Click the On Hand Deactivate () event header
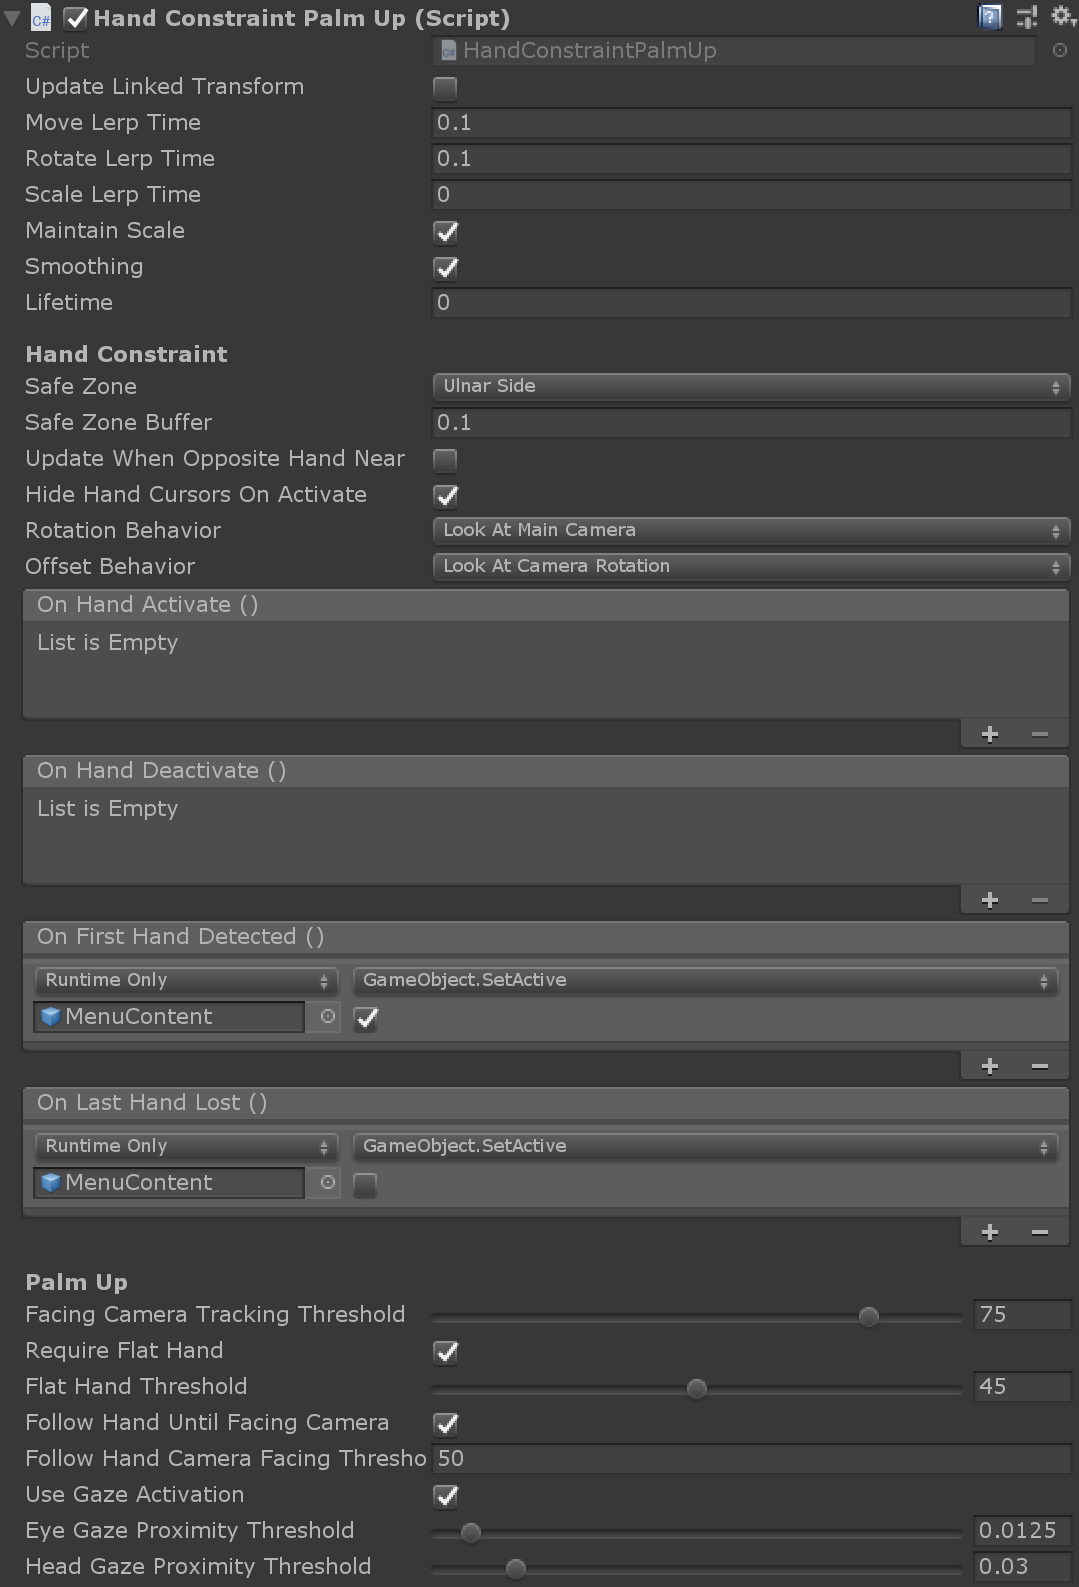 coord(545,771)
